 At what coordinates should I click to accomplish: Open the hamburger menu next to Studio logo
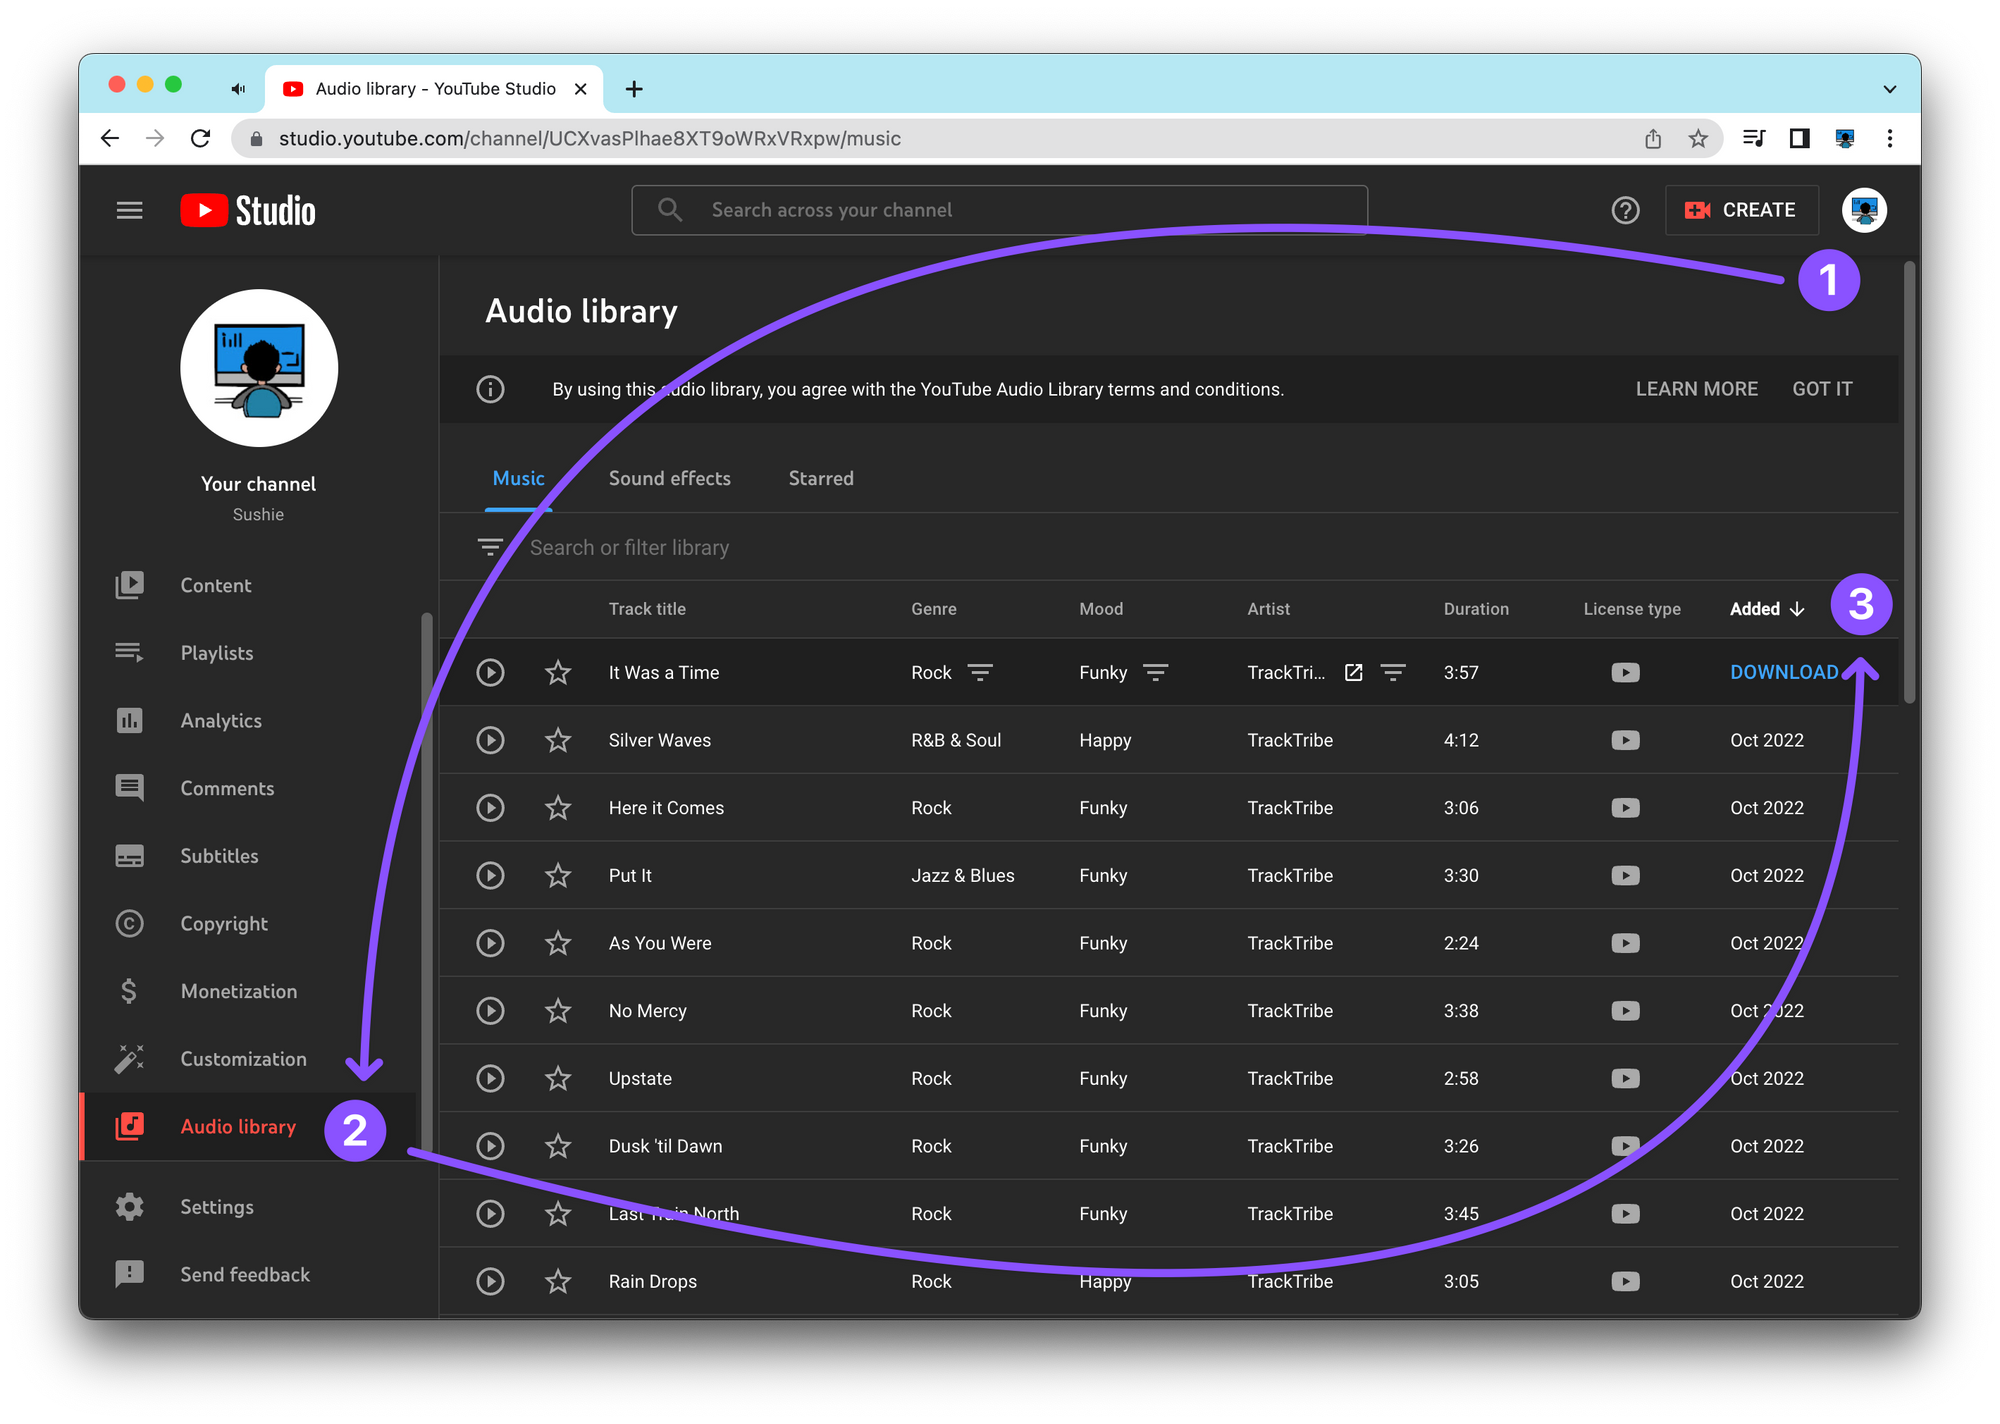point(129,210)
